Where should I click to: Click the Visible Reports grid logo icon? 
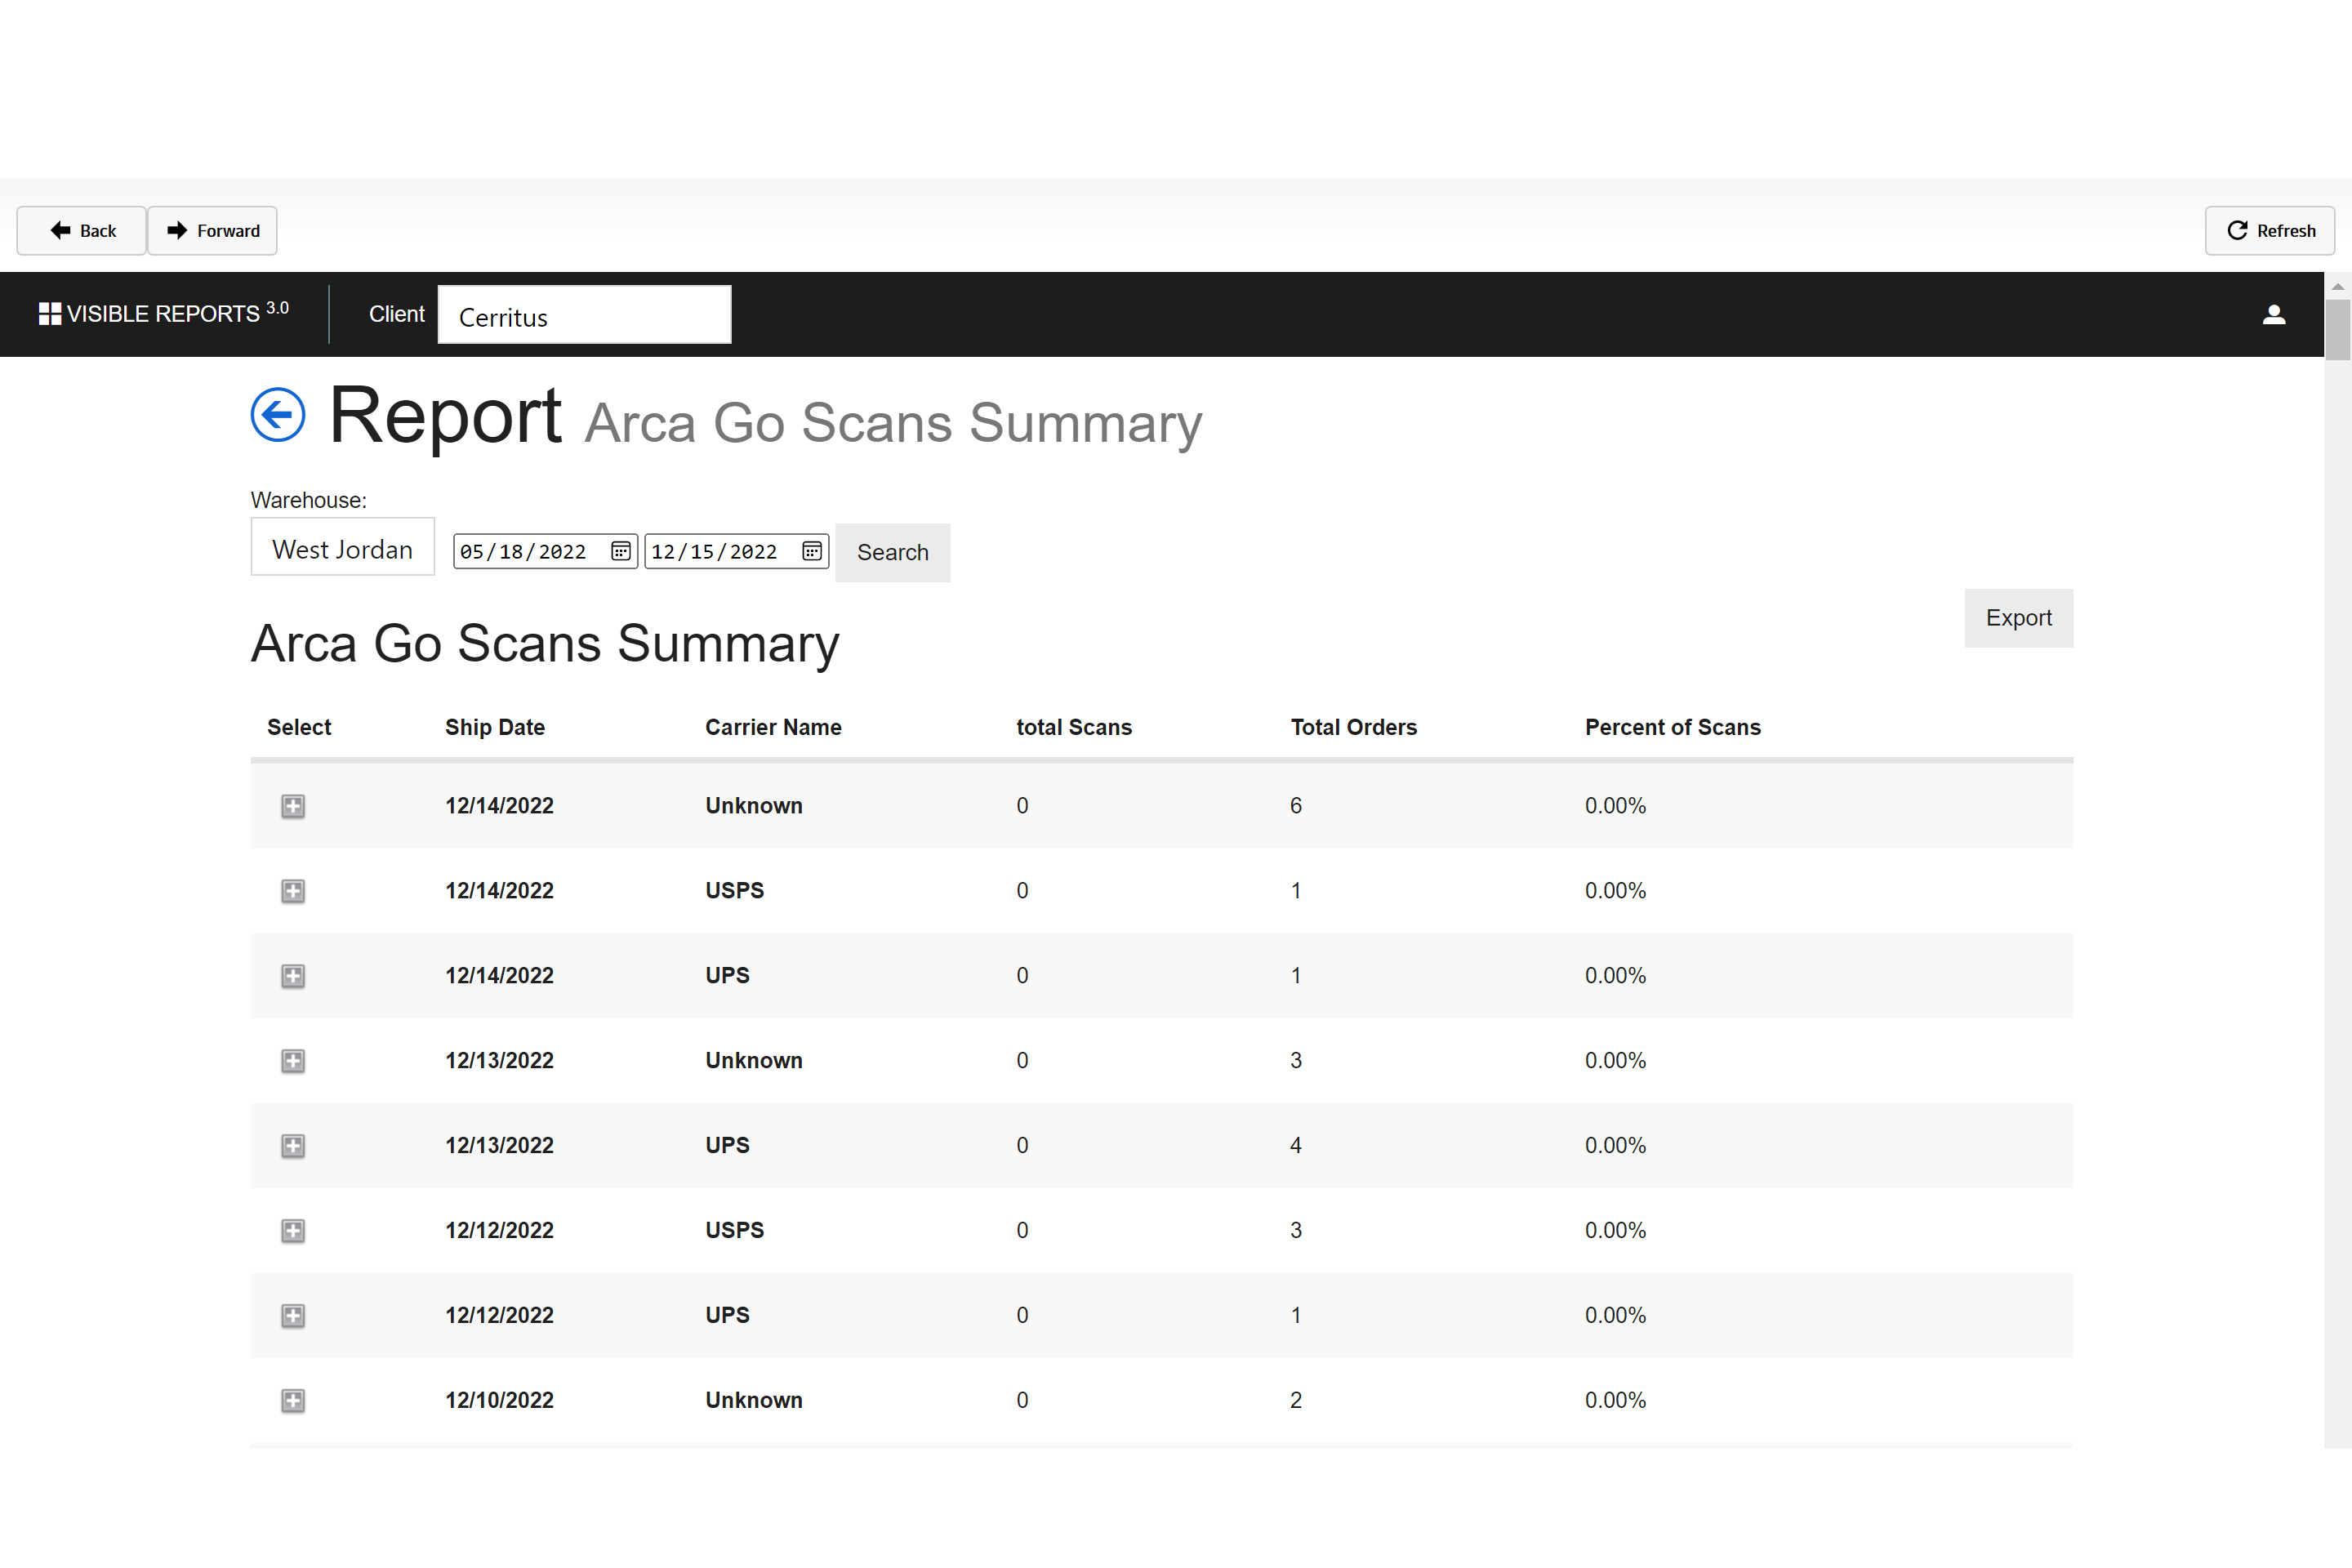(50, 314)
